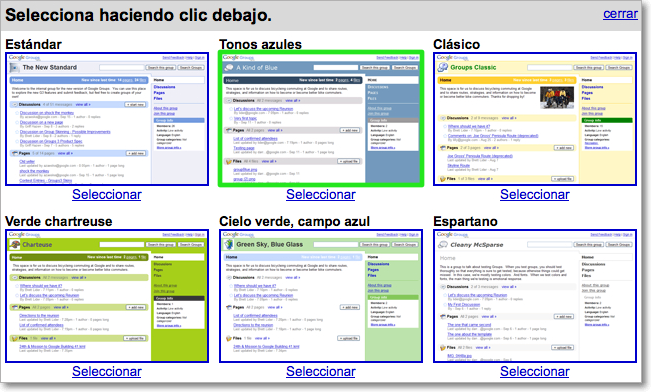This screenshot has height=392, width=651.
Task: Click Seleccionar under Espartano theme
Action: 535,371
